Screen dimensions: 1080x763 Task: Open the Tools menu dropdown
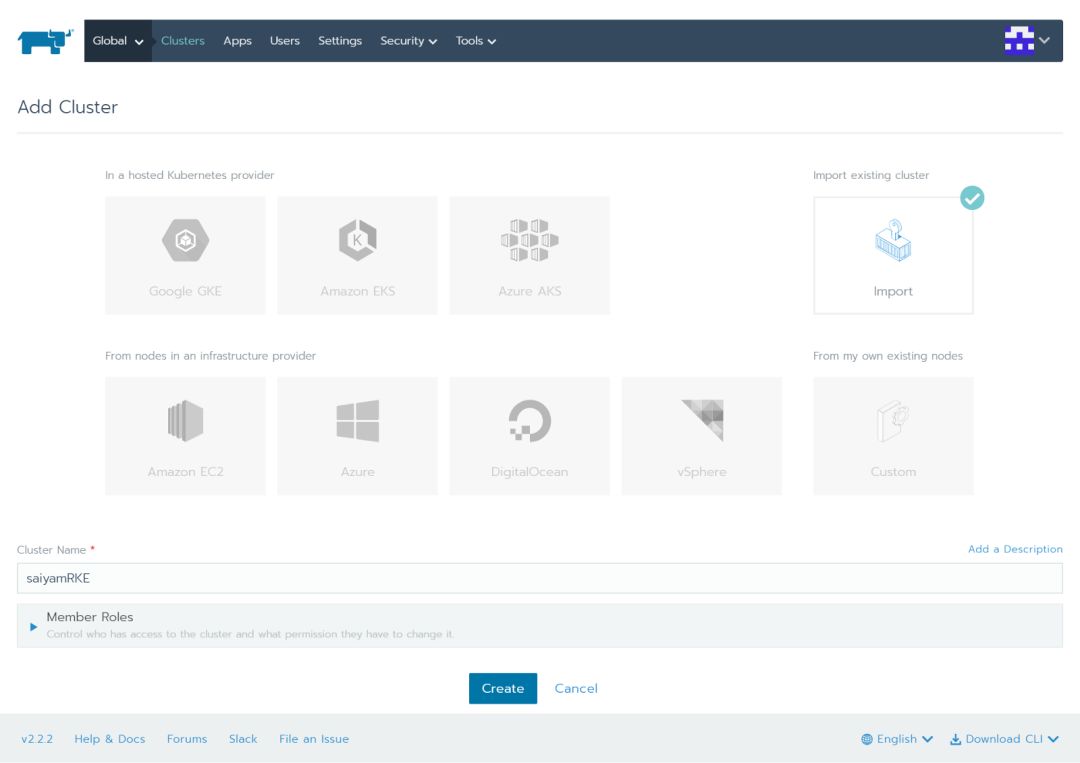coord(475,41)
